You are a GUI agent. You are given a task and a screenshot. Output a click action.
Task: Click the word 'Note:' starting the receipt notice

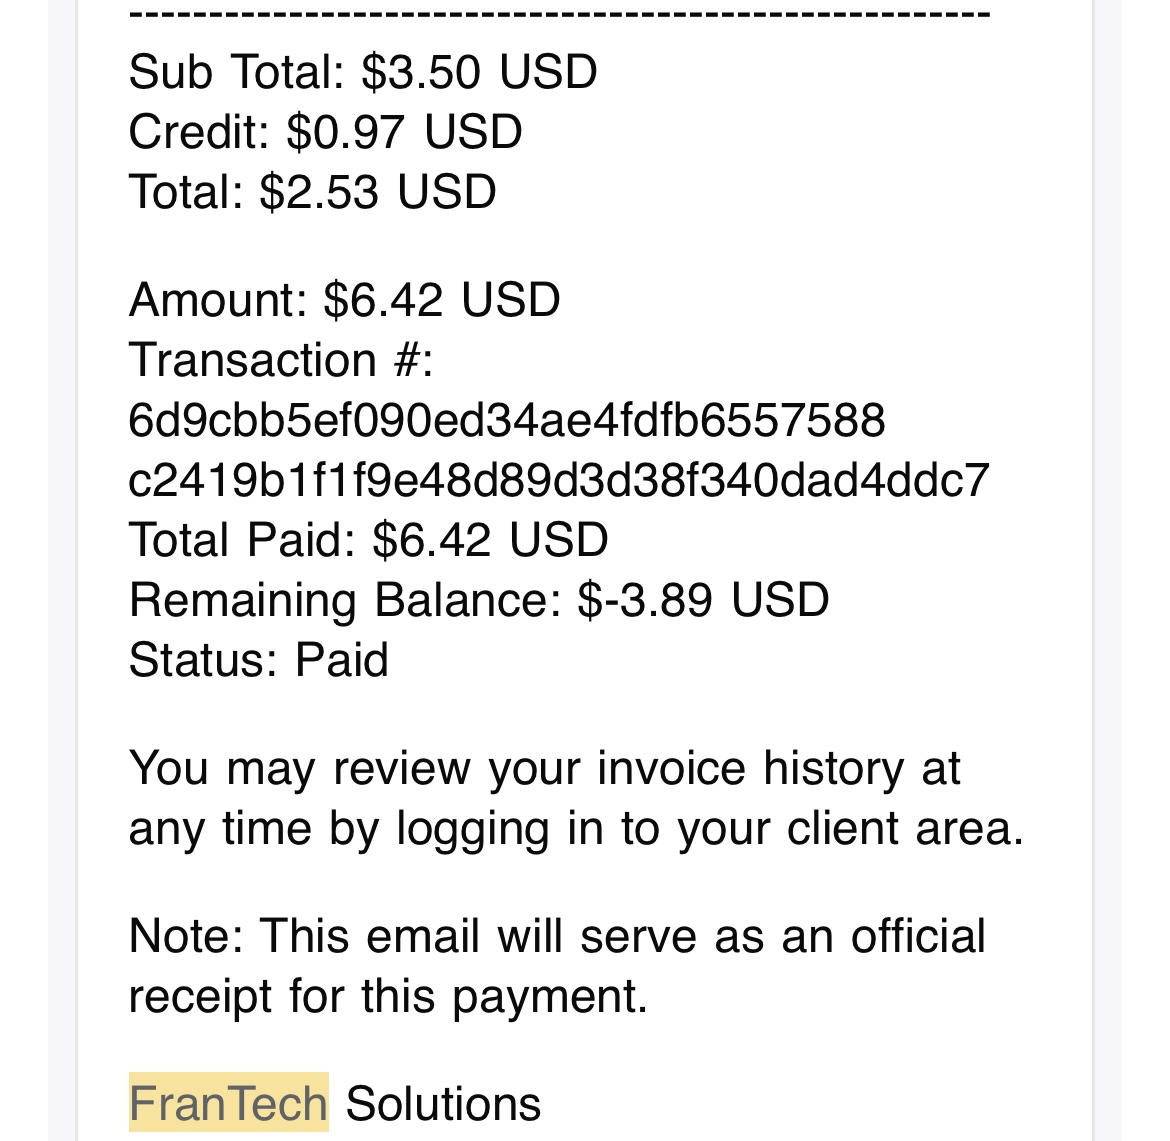(187, 937)
